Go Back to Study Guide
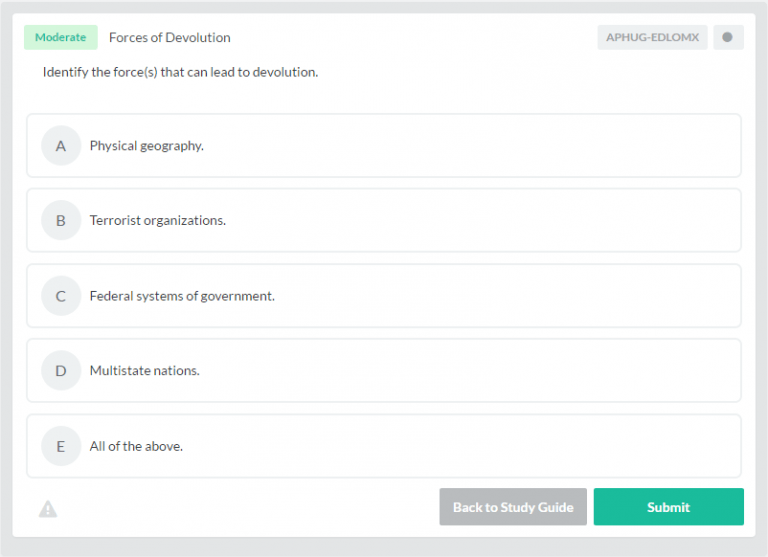 [513, 507]
